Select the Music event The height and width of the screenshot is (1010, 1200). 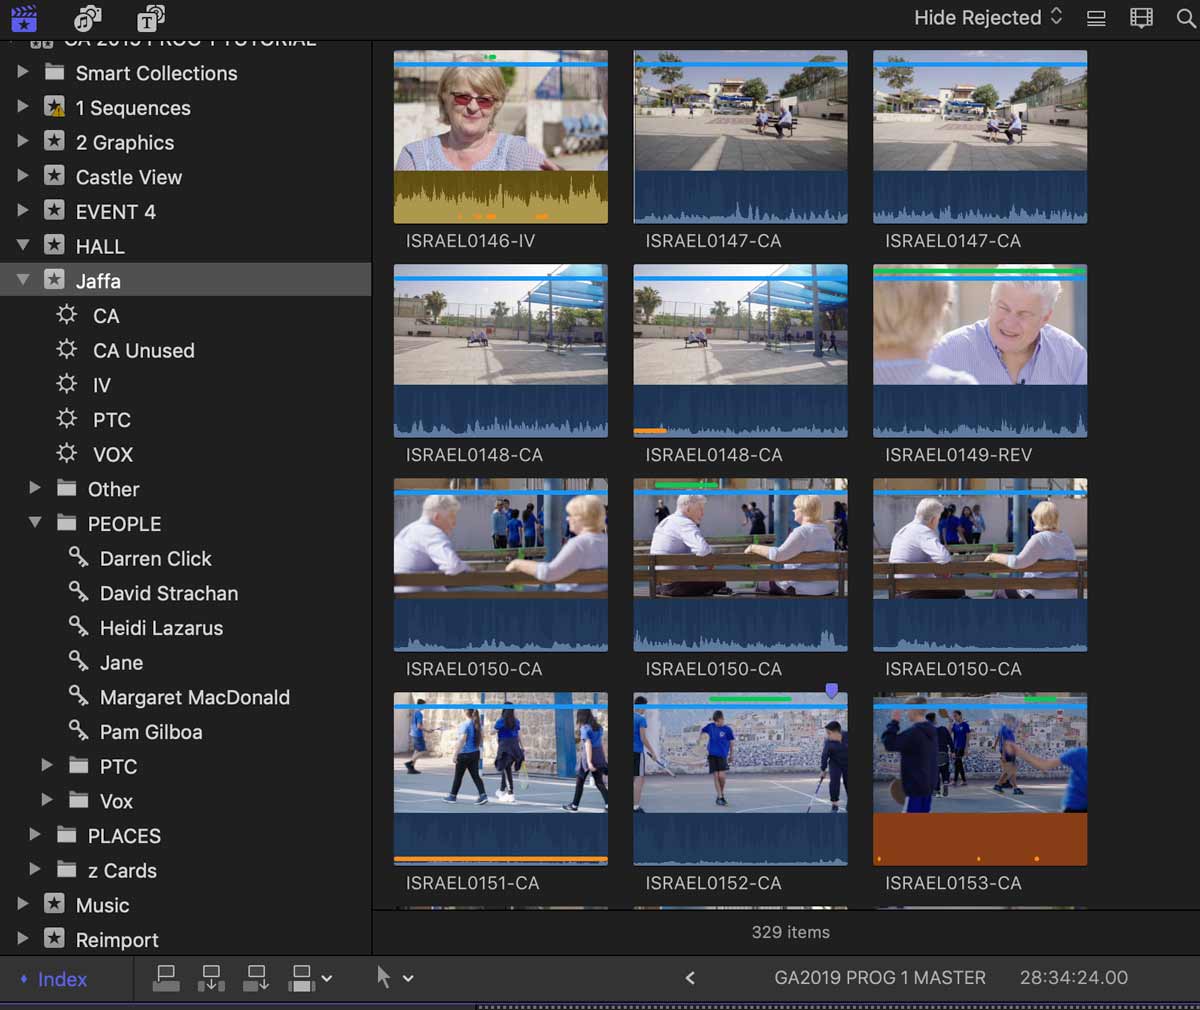click(x=103, y=905)
